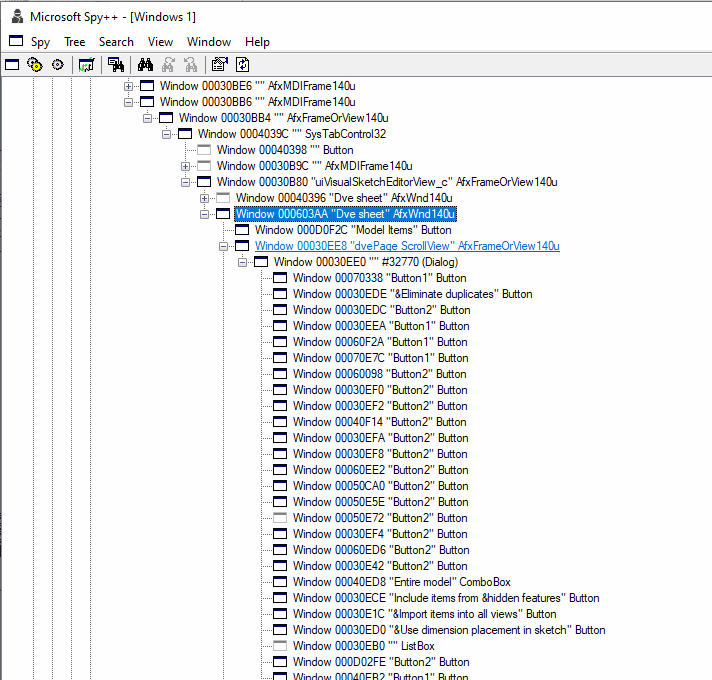Collapse Window 00030BB4 AfxFrameOrView140u node
Viewport: 712px width, 680px height.
(148, 118)
